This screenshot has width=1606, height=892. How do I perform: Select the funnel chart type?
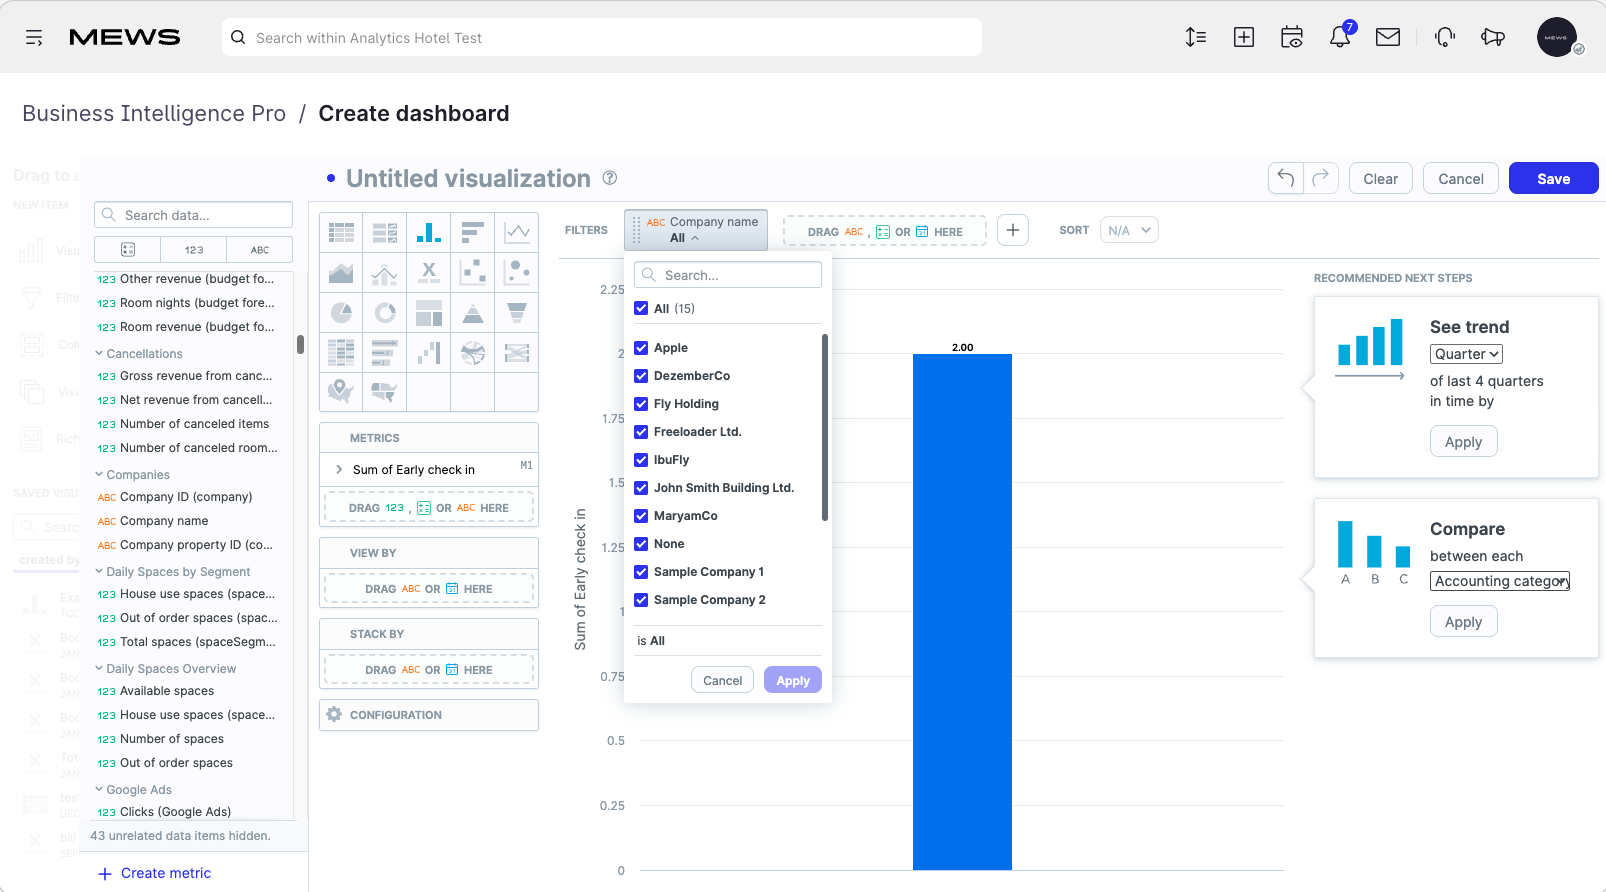tap(517, 312)
